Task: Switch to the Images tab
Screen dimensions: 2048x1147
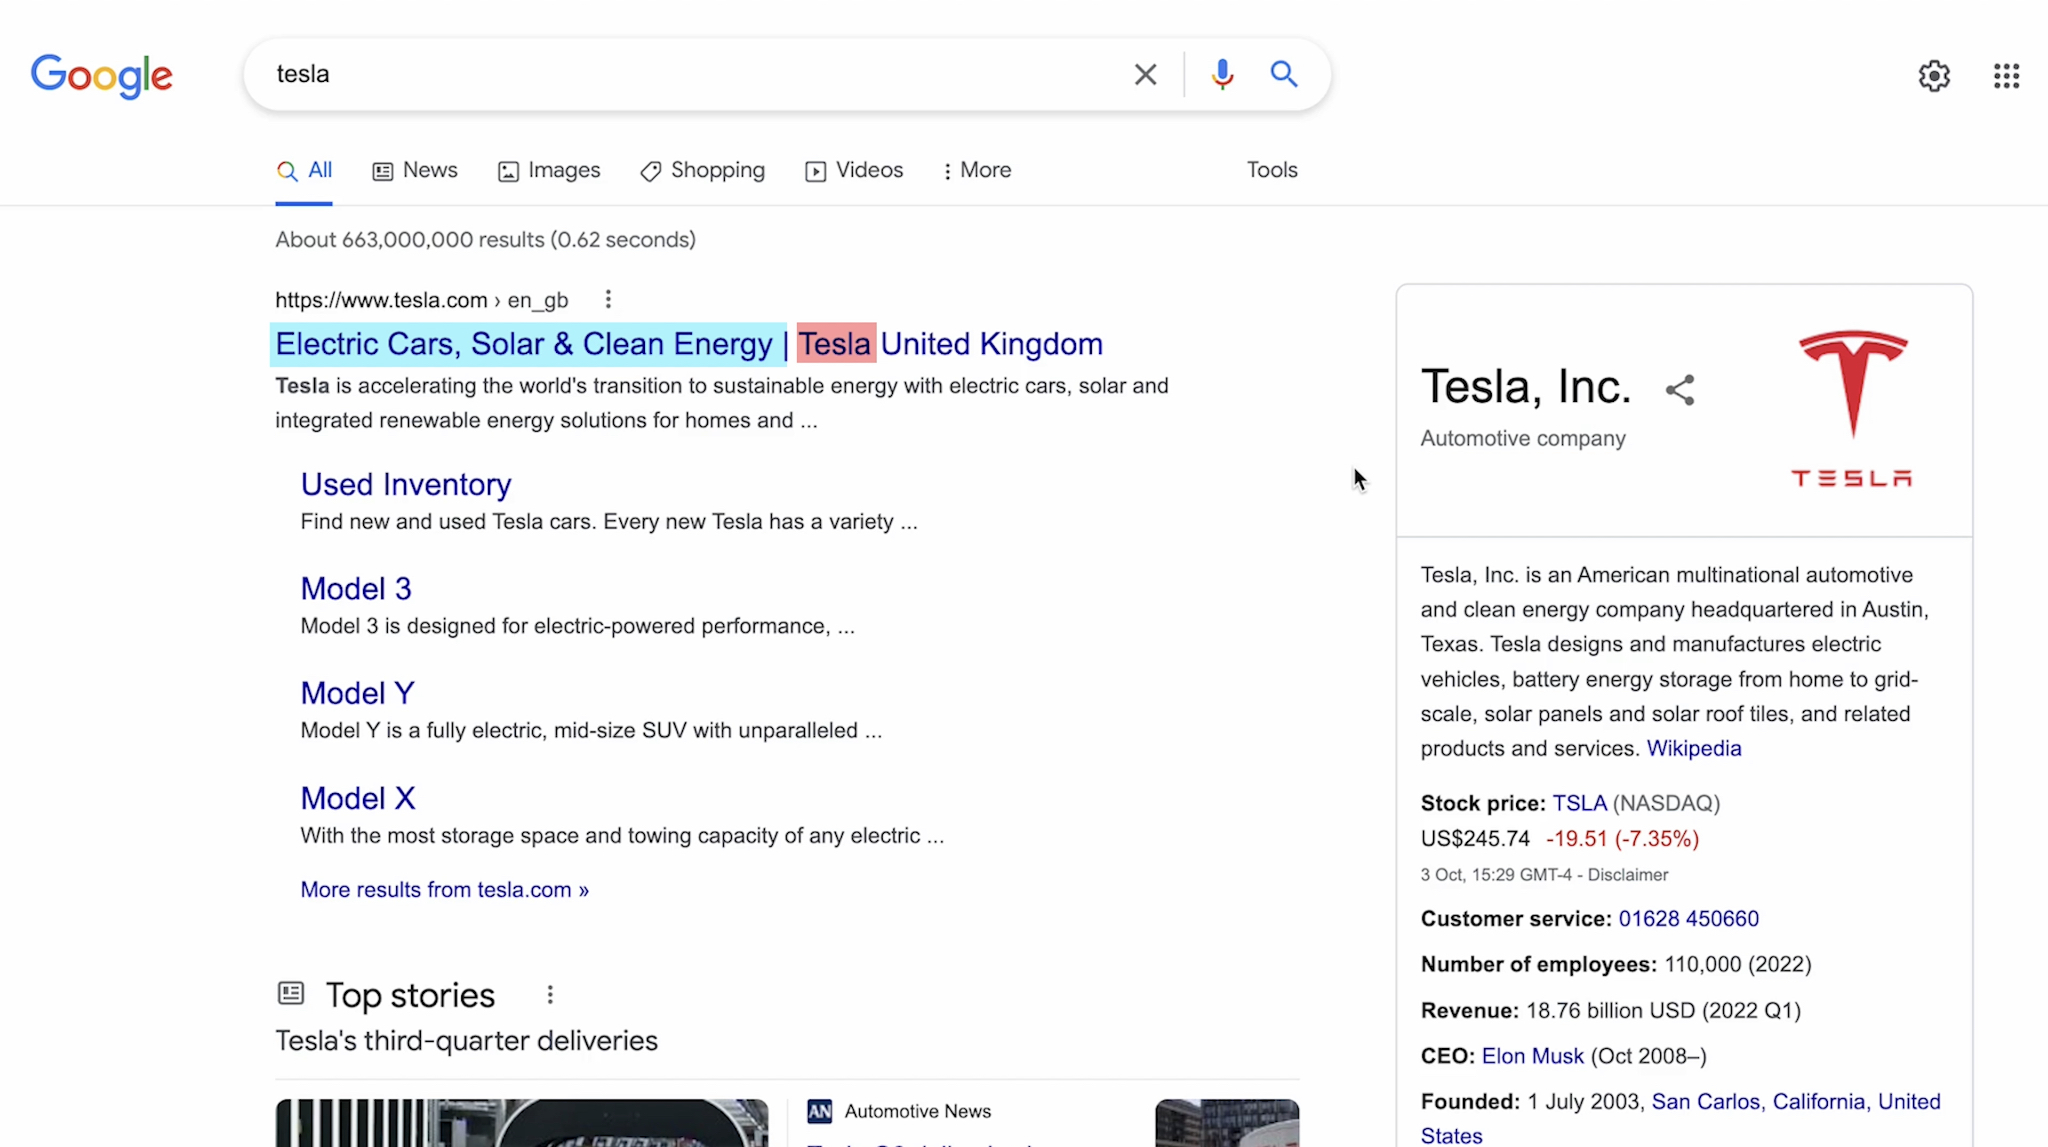Action: (549, 171)
